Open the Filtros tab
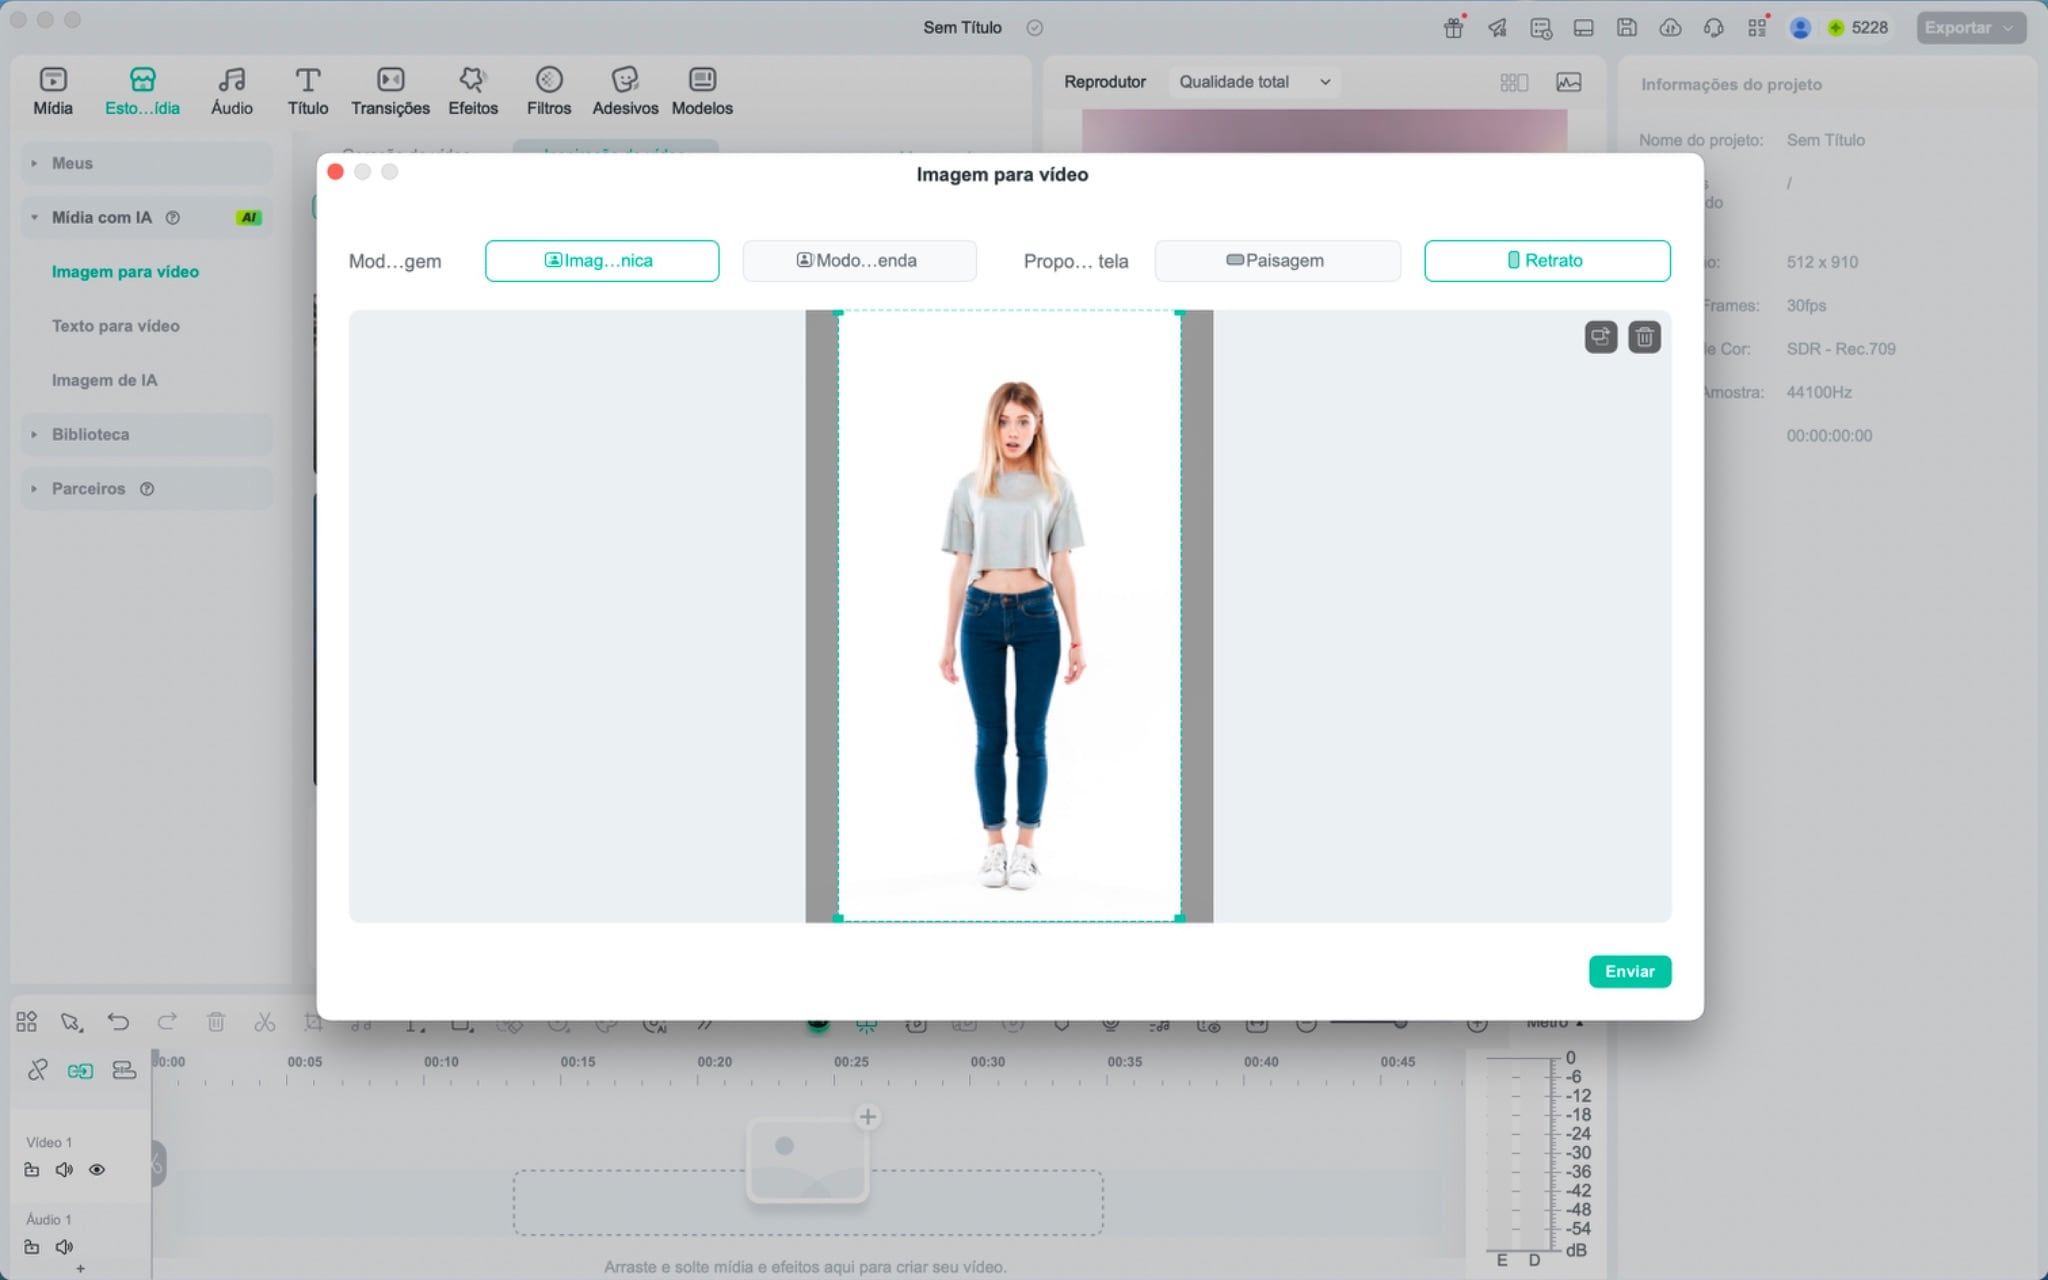Viewport: 2048px width, 1280px height. 549,91
